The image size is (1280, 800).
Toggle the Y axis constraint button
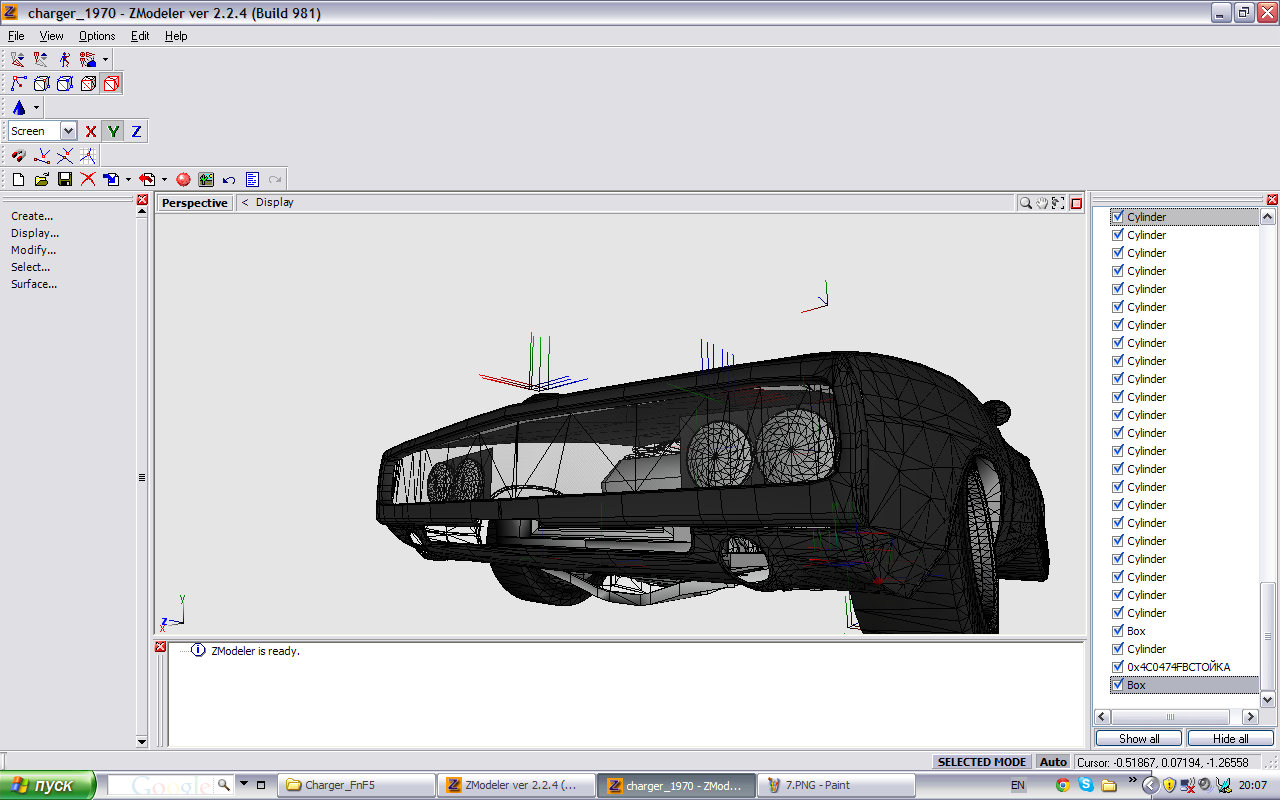pos(113,131)
